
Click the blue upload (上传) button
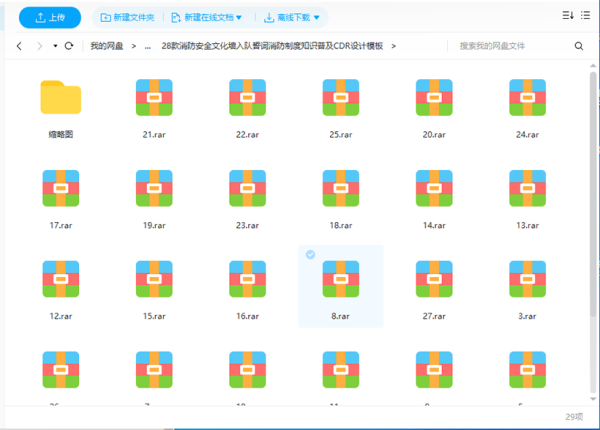click(50, 18)
